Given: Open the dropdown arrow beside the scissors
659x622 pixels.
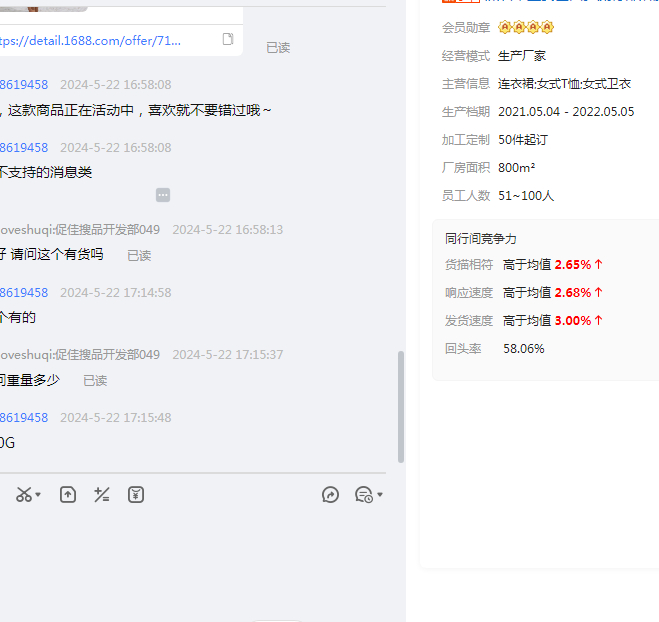Looking at the screenshot, I should click(38, 496).
